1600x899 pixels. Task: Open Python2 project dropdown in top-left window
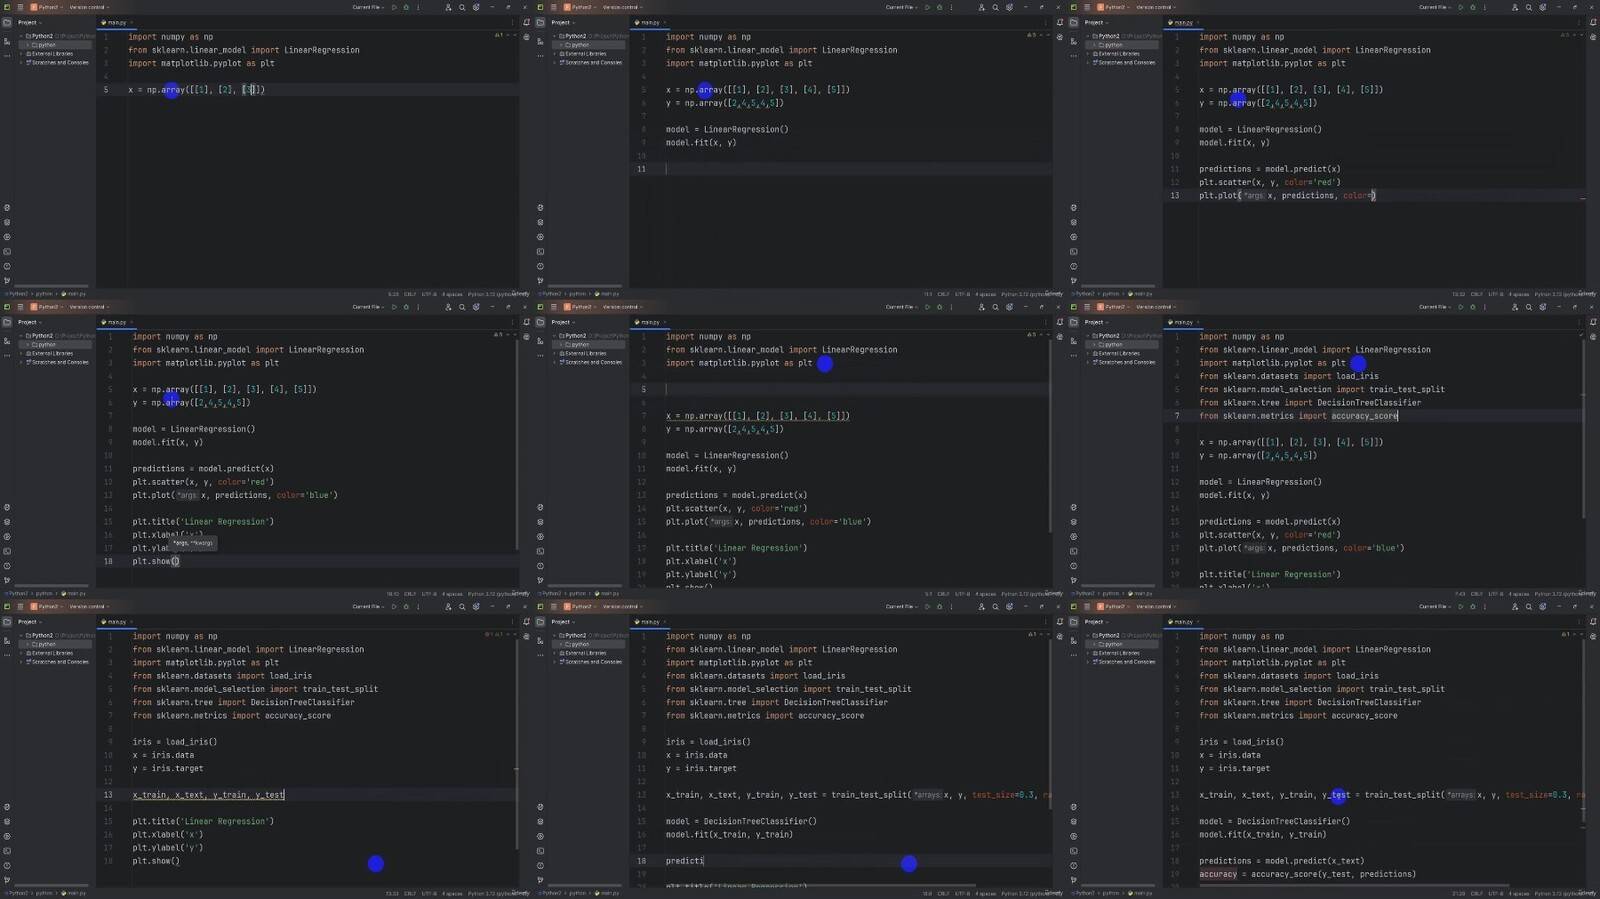(x=46, y=7)
